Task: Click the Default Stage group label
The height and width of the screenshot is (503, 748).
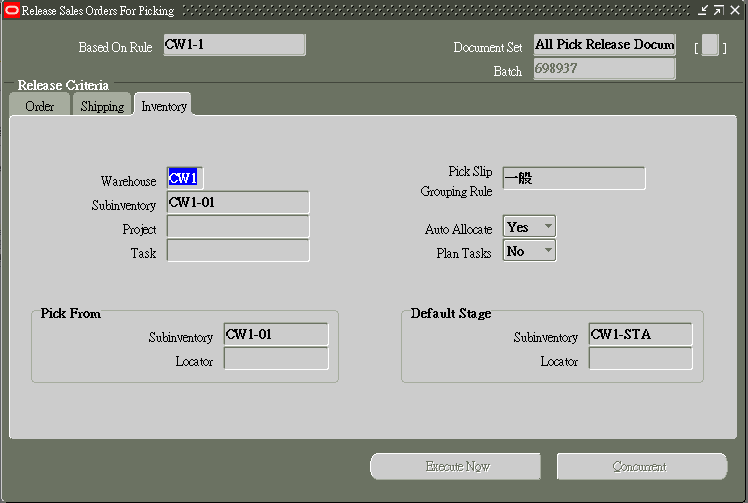Action: 451,314
